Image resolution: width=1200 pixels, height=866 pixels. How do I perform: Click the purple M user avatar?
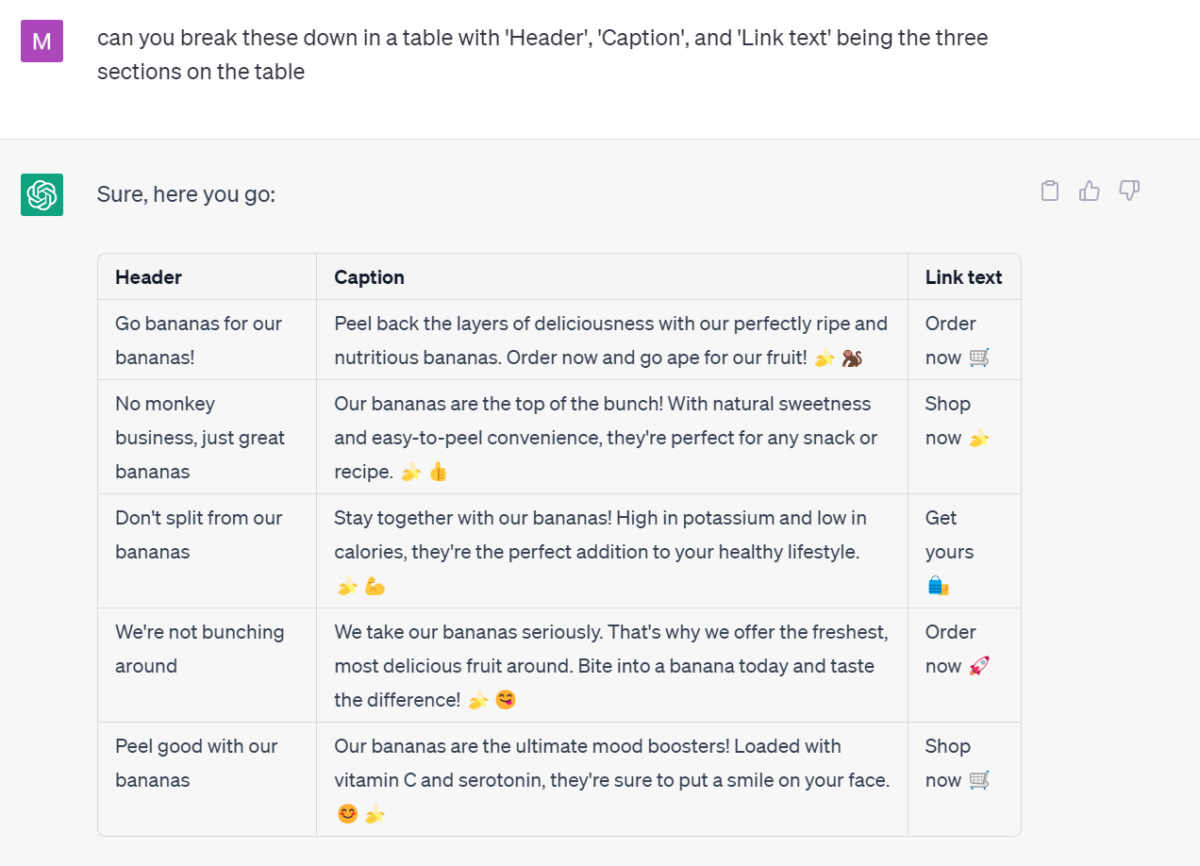42,41
